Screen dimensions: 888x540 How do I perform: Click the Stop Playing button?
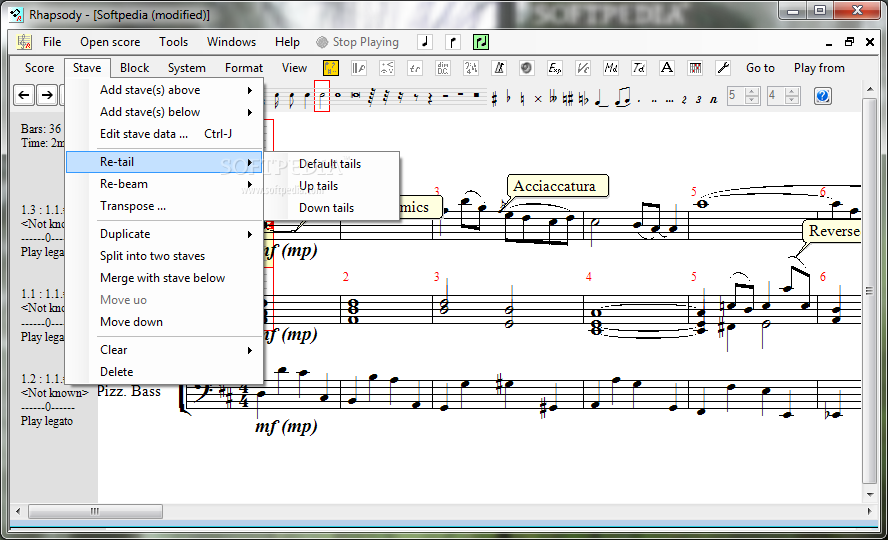pos(357,42)
